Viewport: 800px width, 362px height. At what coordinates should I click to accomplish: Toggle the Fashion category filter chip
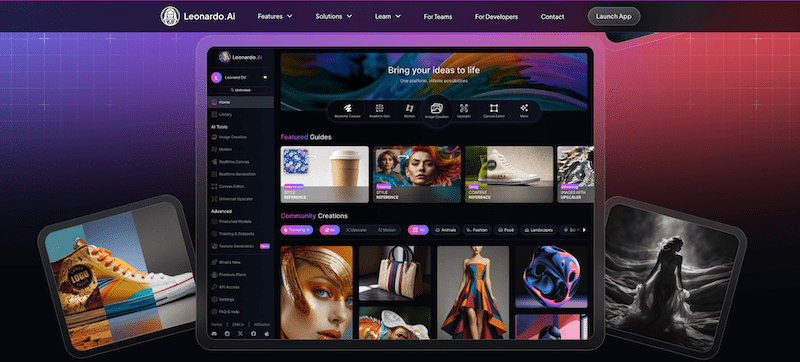point(477,230)
